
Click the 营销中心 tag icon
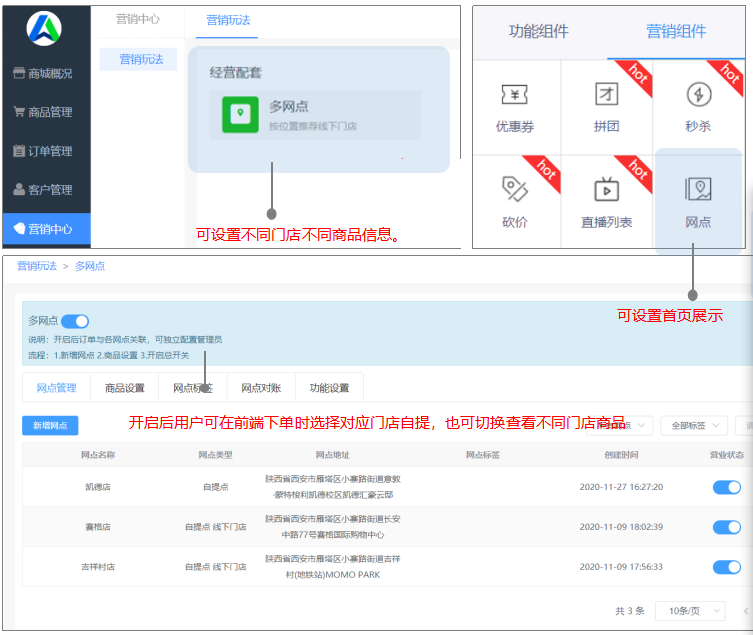click(19, 228)
